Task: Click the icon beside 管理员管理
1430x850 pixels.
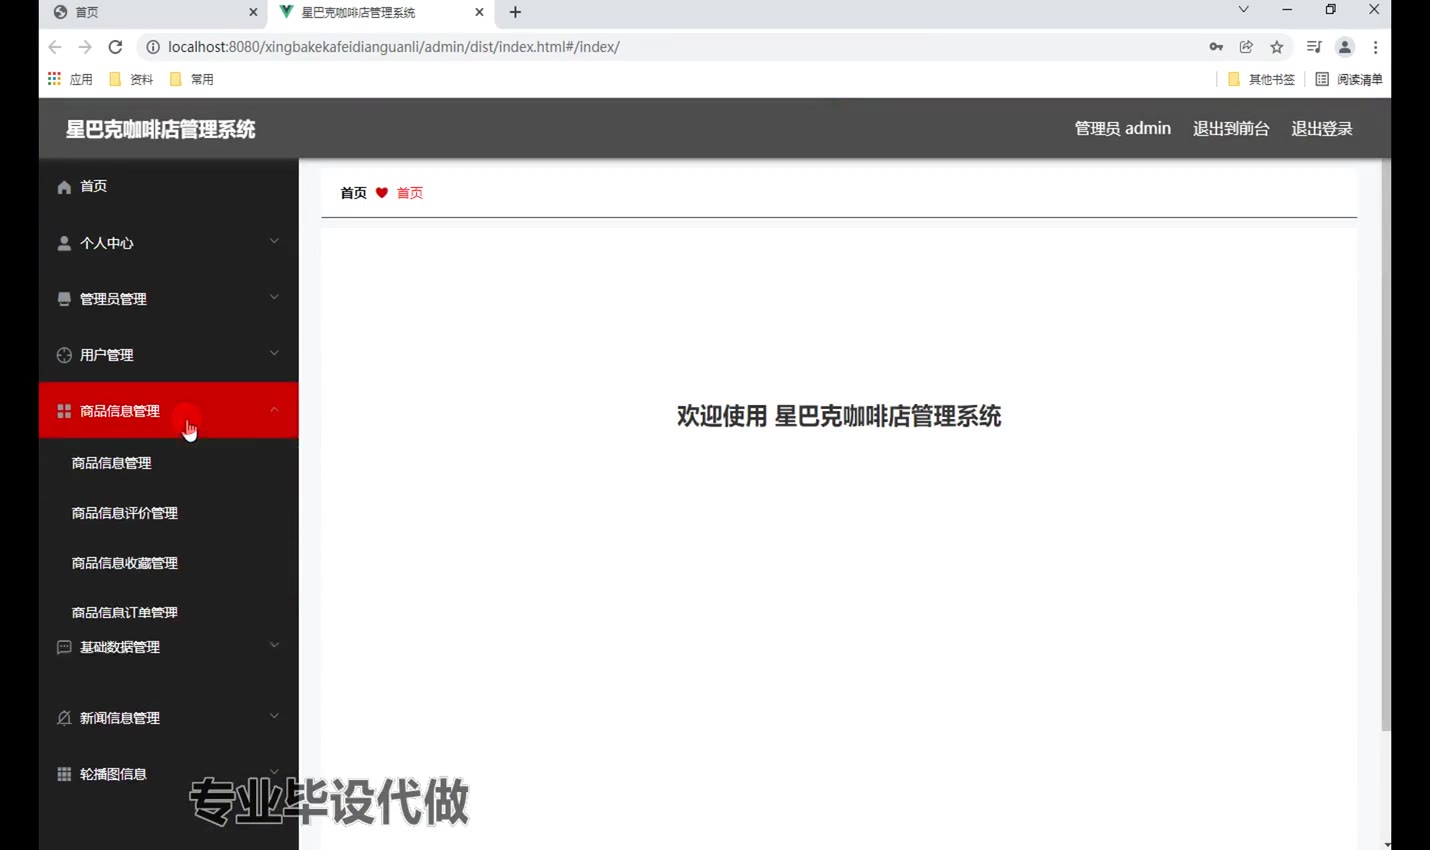Action: [64, 299]
